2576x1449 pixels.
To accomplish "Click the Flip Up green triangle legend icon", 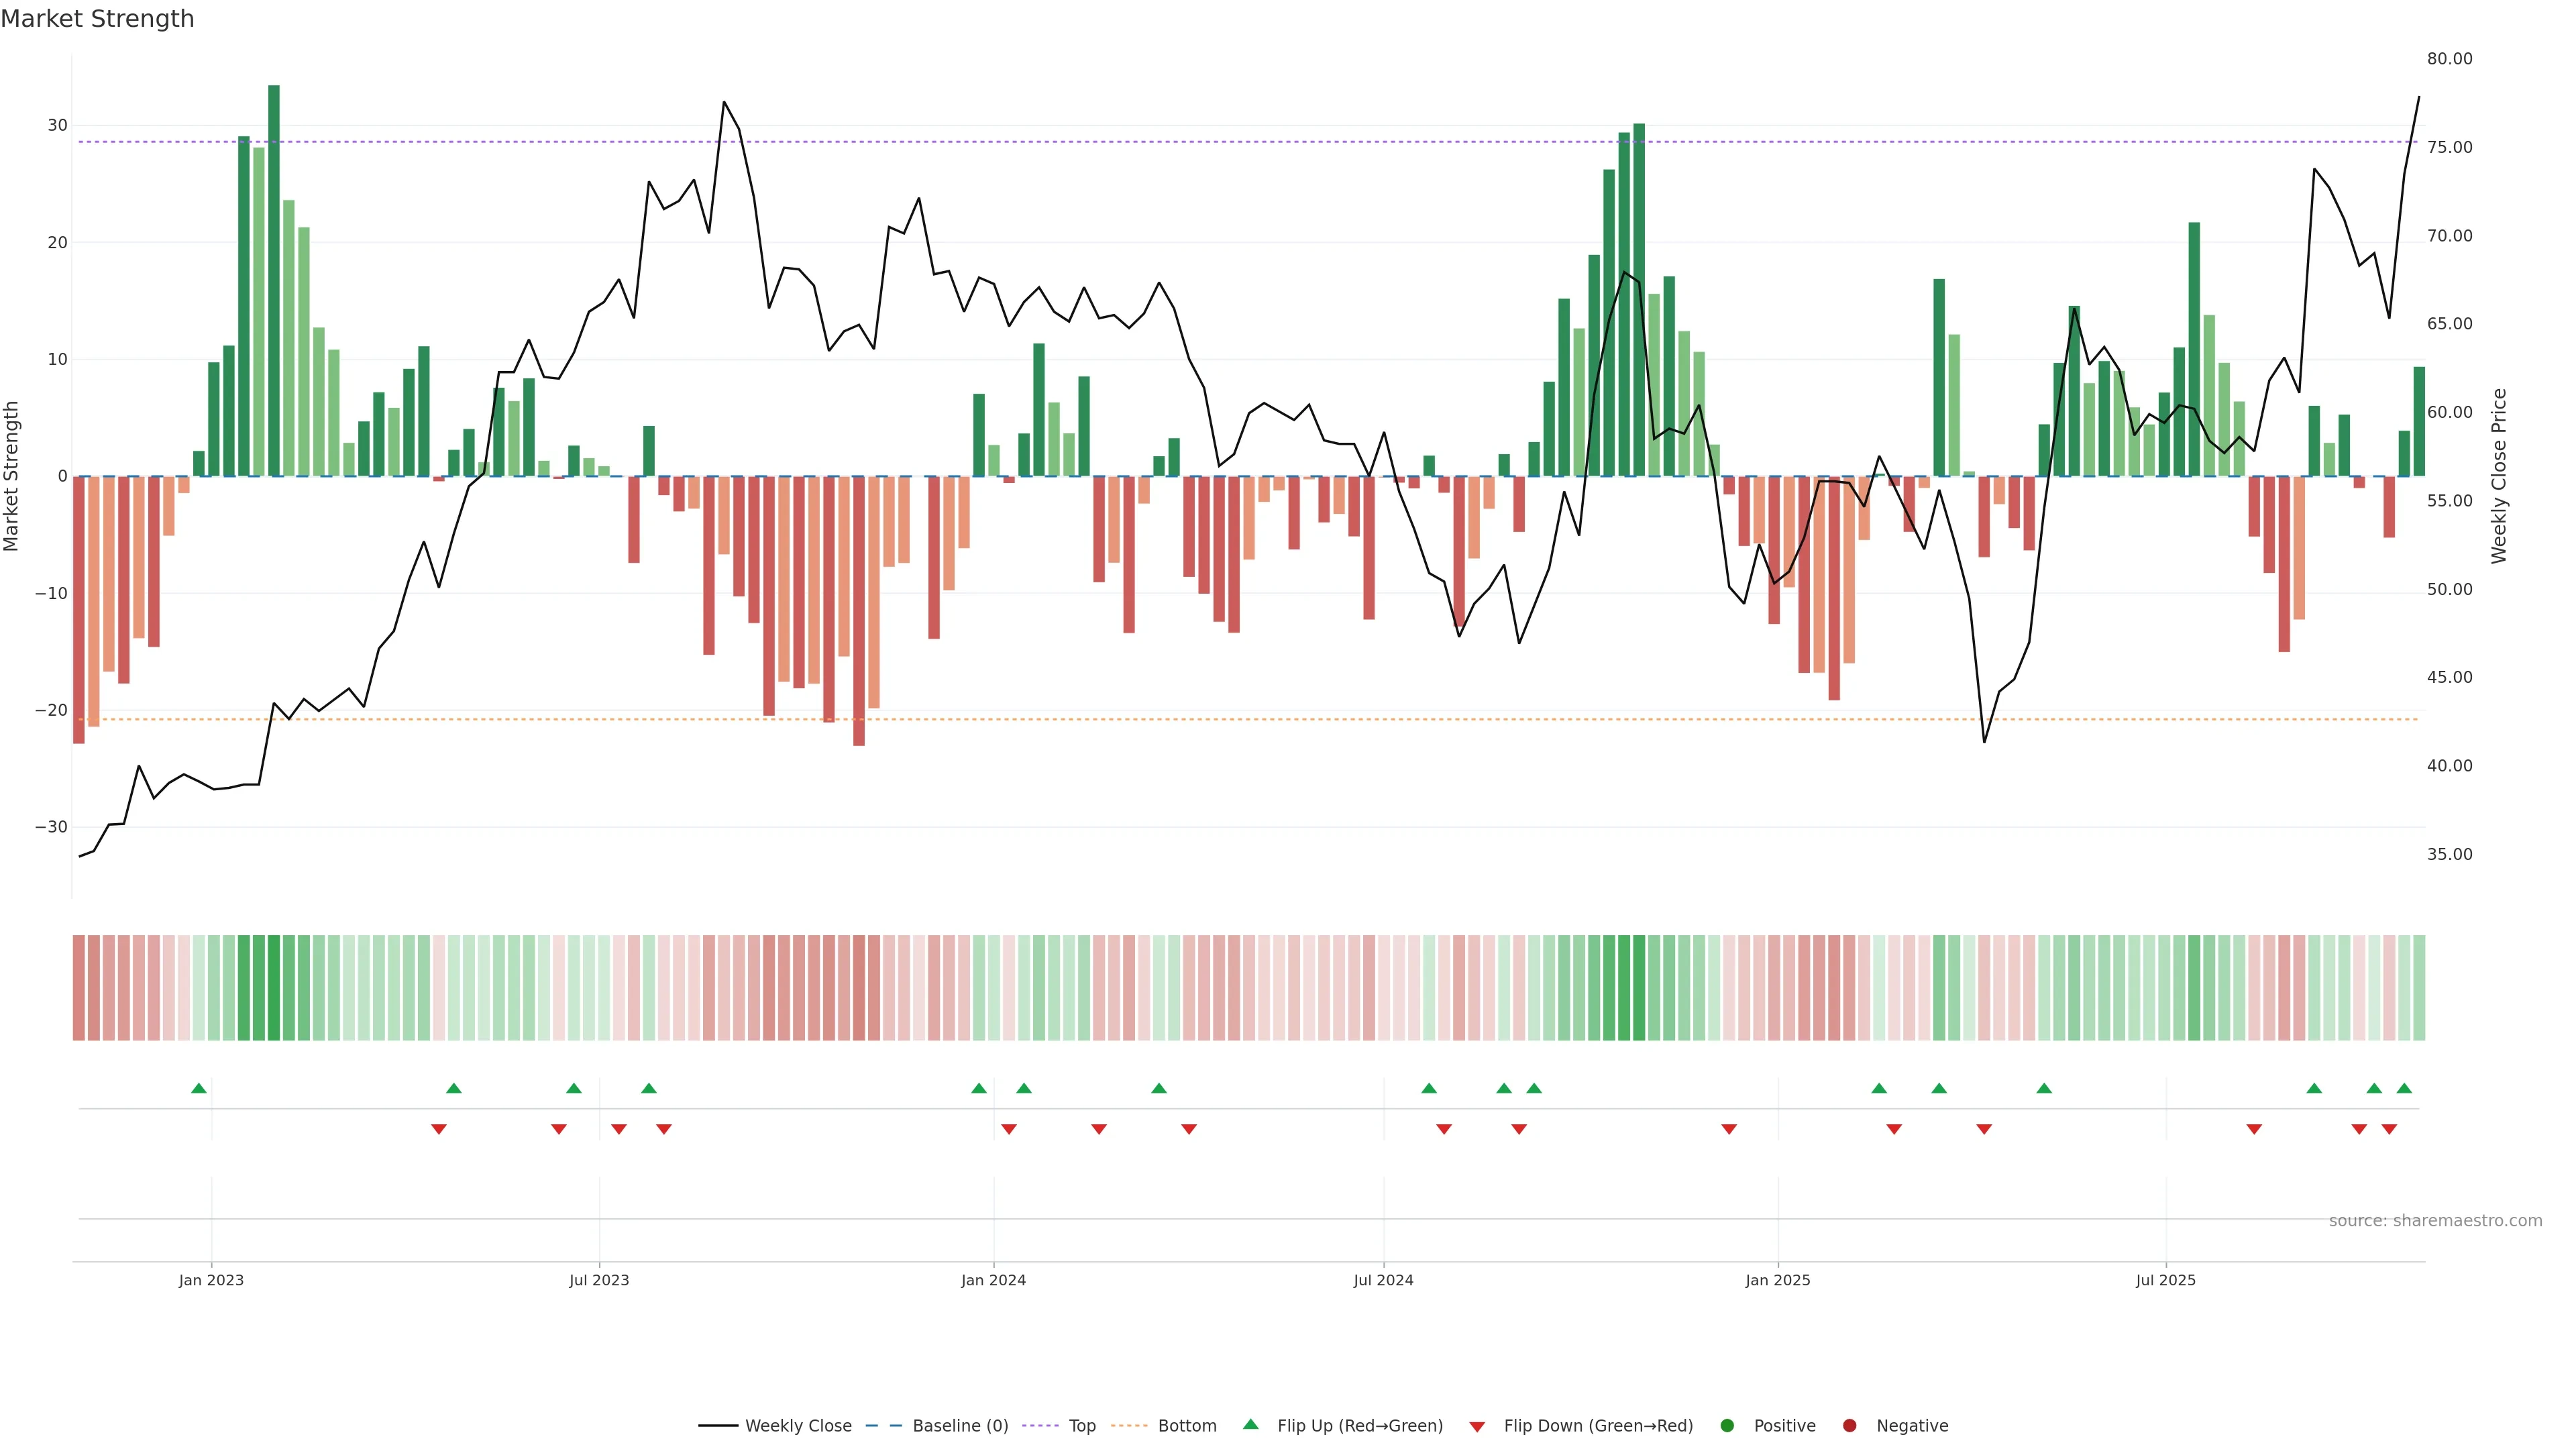I will pyautogui.click(x=1250, y=1424).
